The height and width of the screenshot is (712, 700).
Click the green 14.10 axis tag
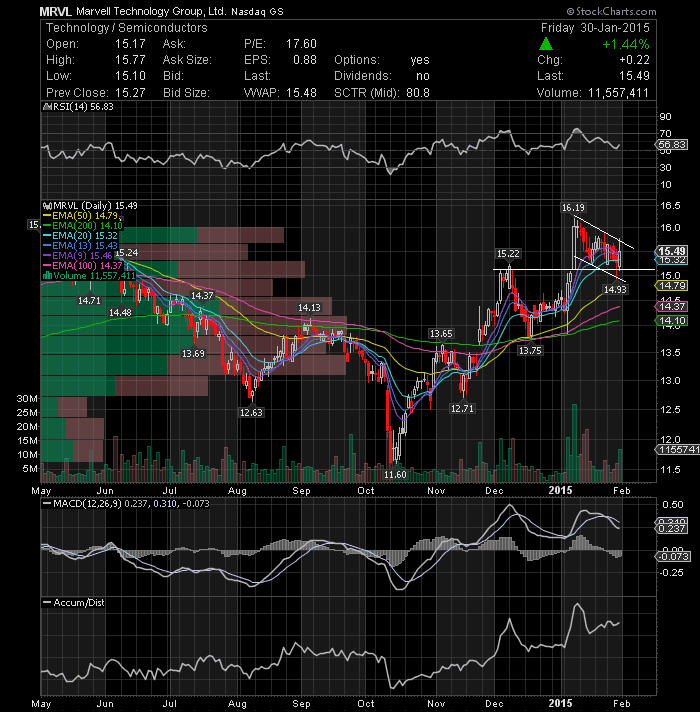pyautogui.click(x=672, y=321)
